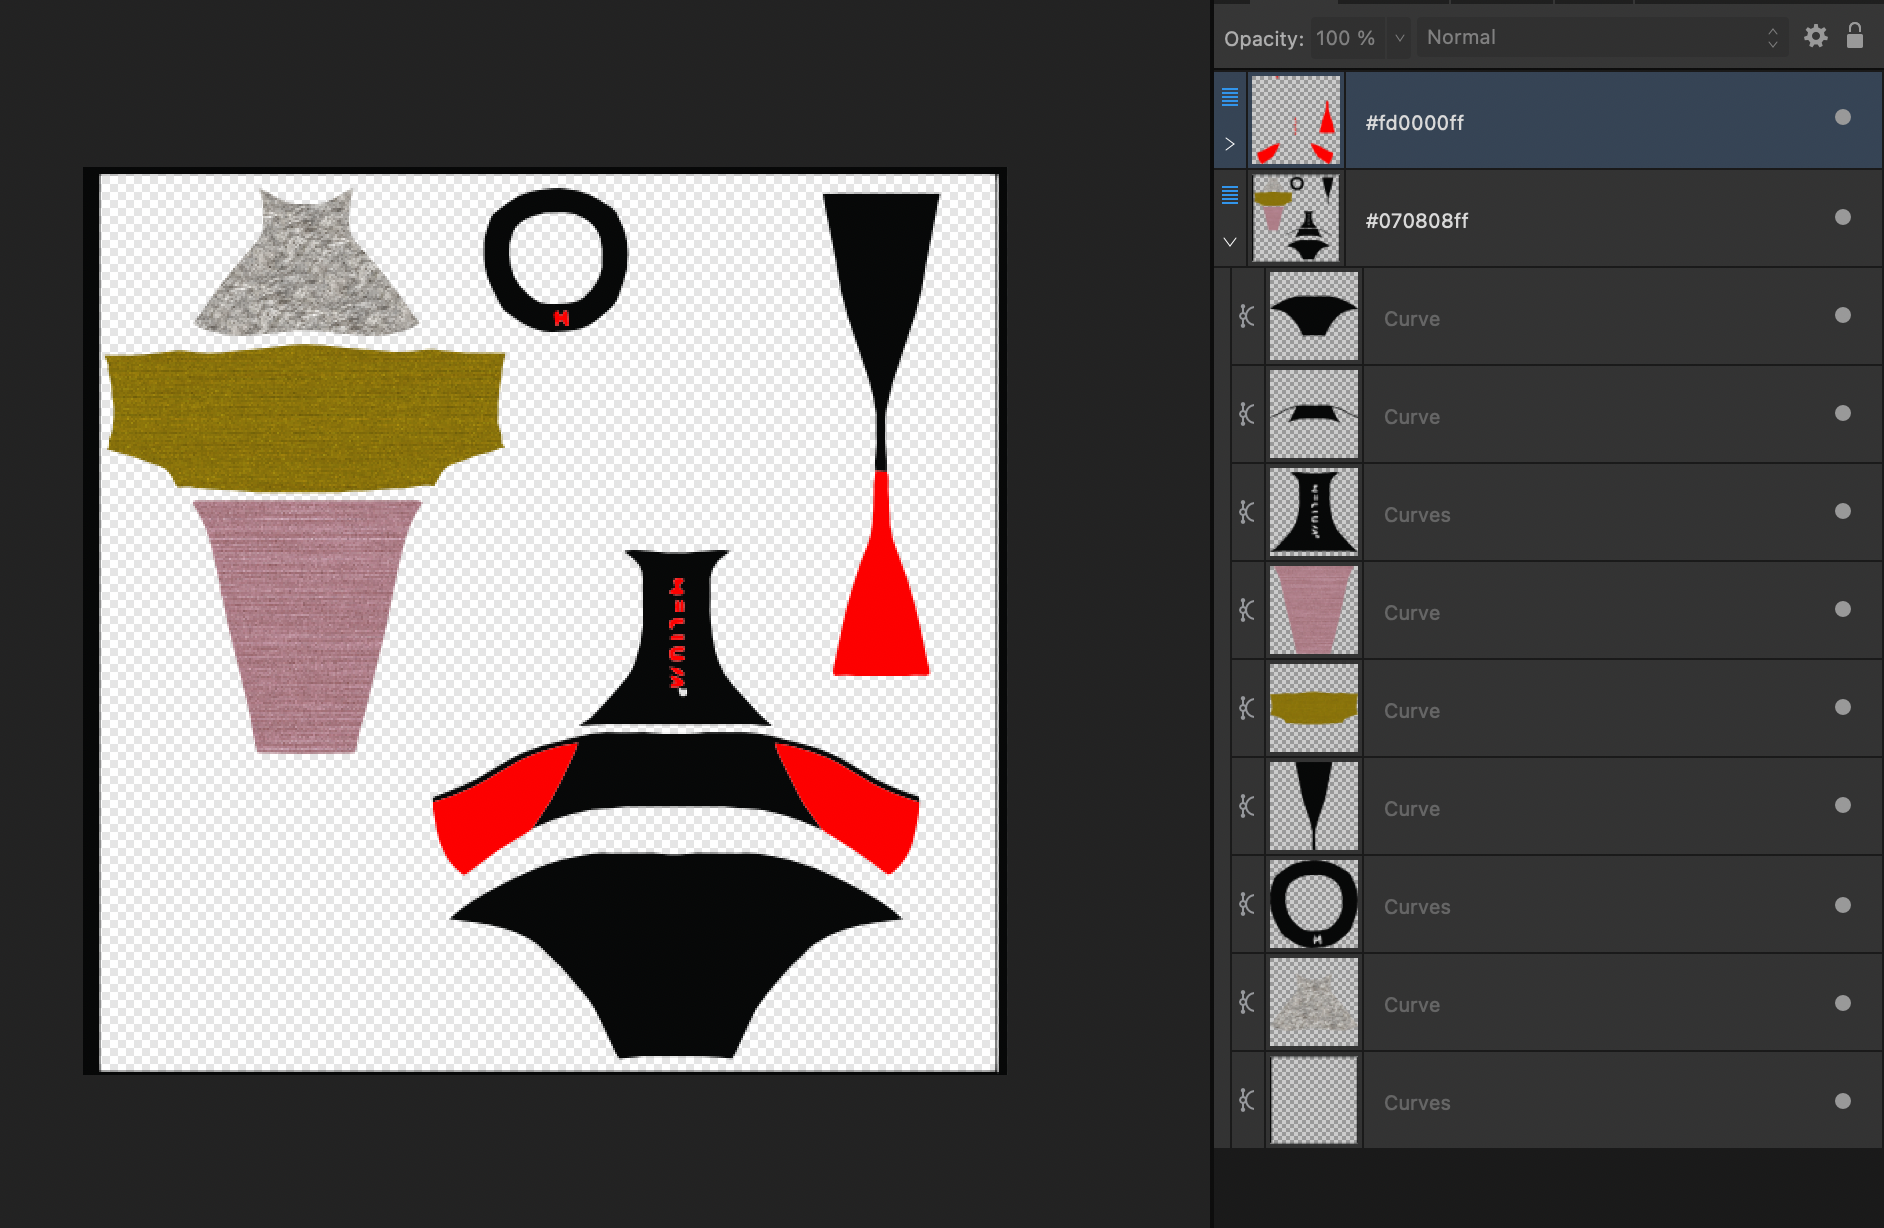Viewport: 1884px width, 1228px height.
Task: Click the Curve label next to olive band thumbnail
Action: (x=1412, y=711)
